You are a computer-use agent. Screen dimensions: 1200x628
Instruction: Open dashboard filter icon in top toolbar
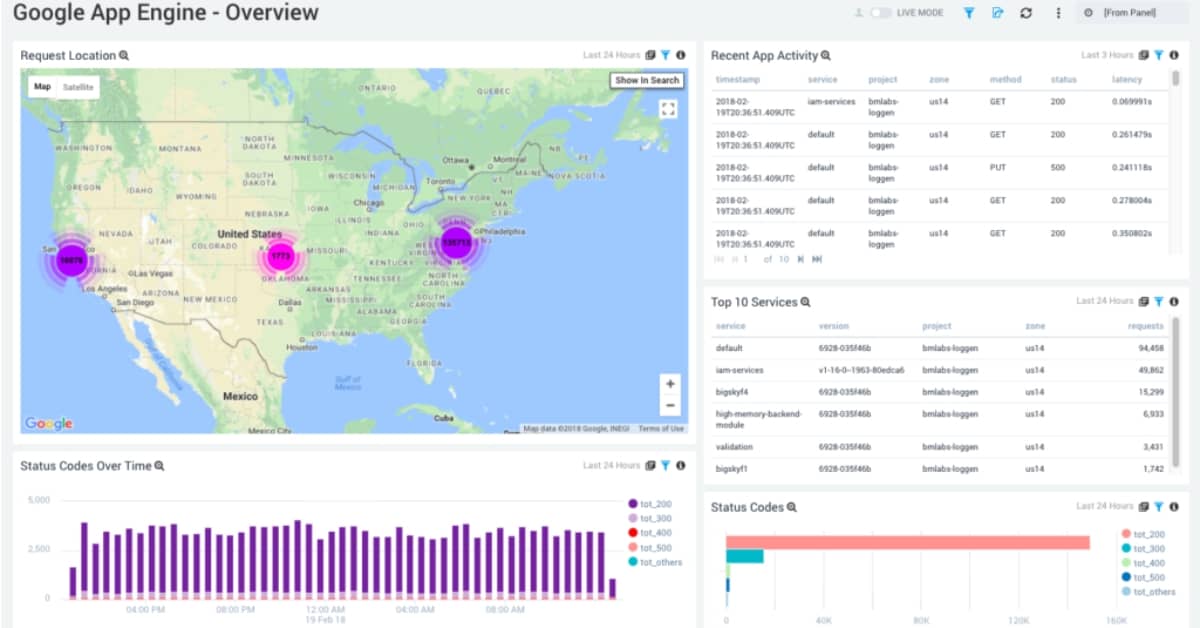pos(968,13)
